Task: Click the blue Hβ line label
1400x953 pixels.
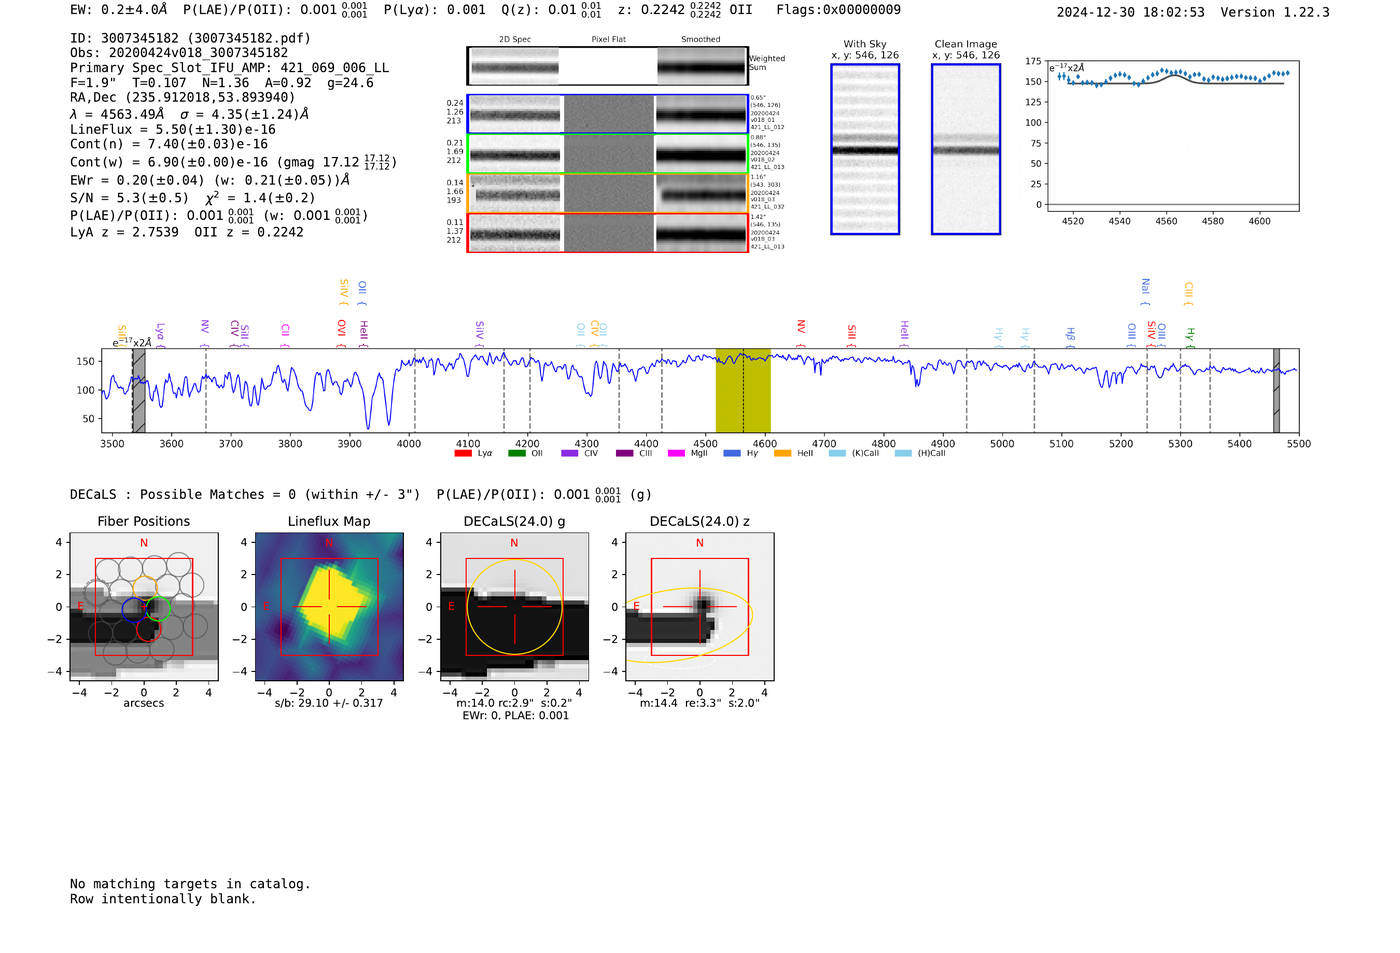Action: click(1070, 336)
